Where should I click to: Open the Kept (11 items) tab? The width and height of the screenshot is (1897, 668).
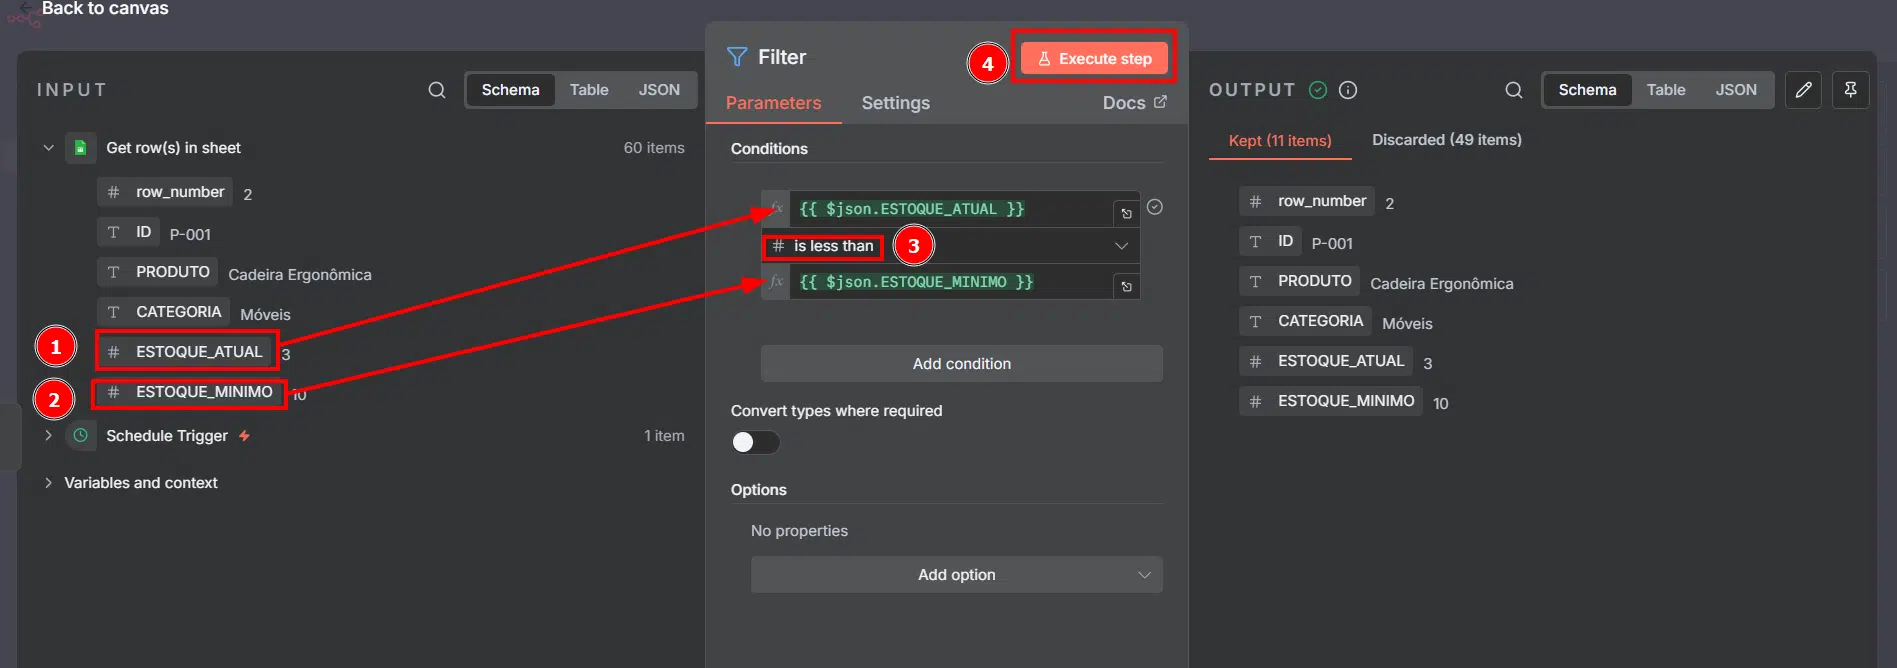click(x=1280, y=141)
